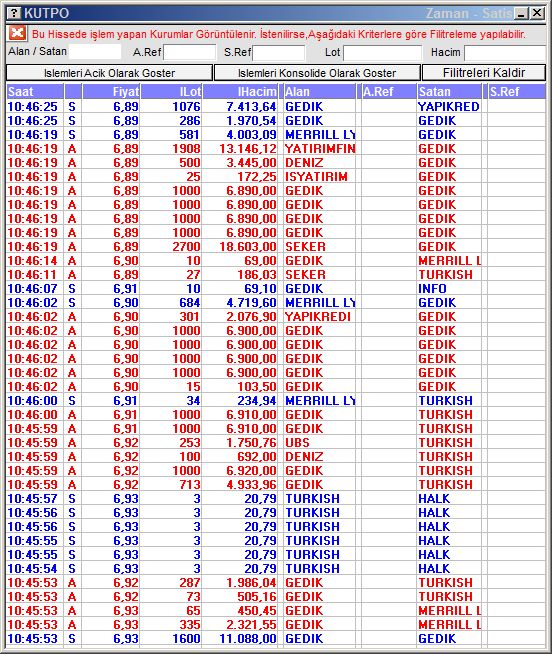This screenshot has height=654, width=552.
Task: Select the hacim cell 172,25
Action: (240, 176)
